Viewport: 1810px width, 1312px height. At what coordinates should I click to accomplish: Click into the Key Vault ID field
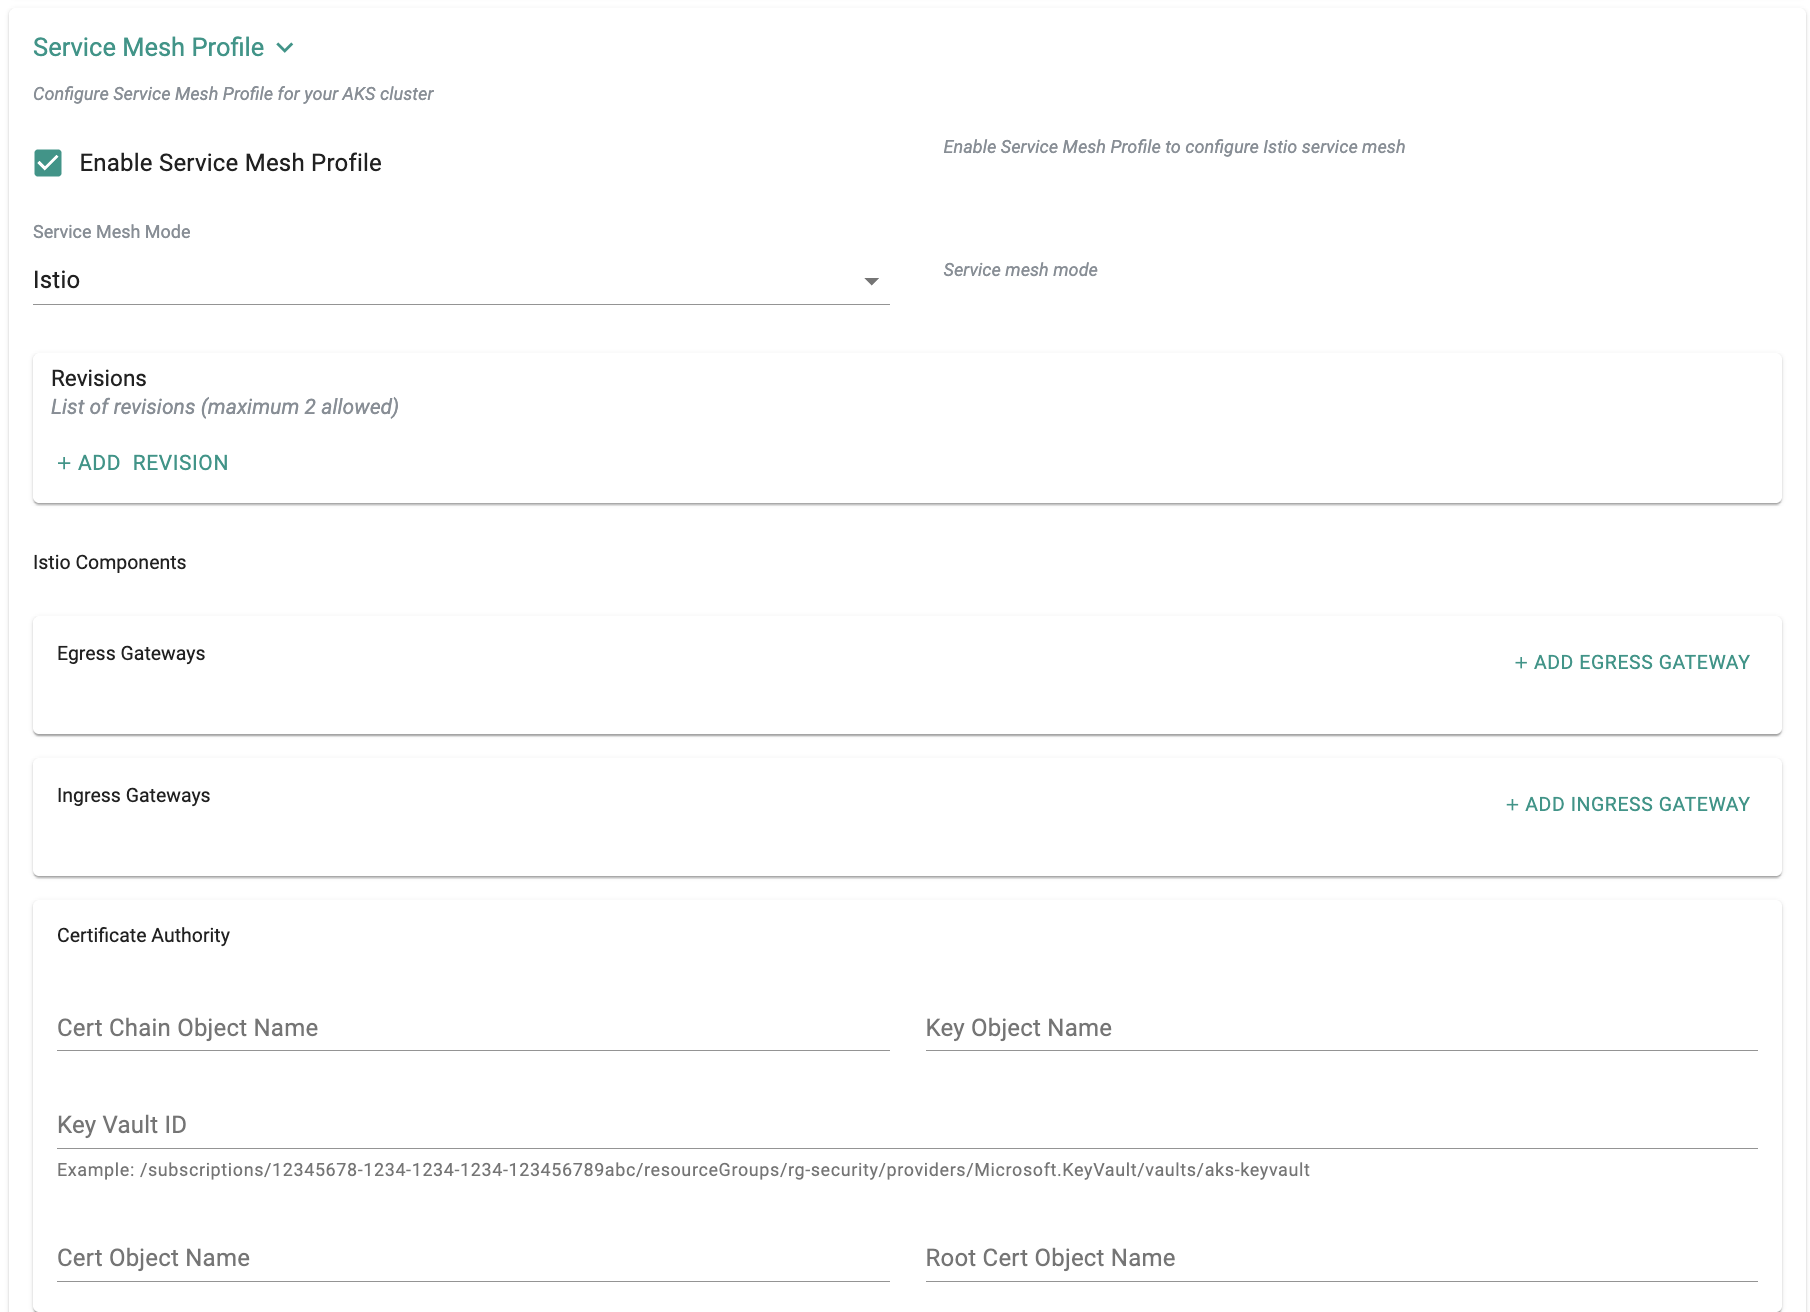(906, 1126)
